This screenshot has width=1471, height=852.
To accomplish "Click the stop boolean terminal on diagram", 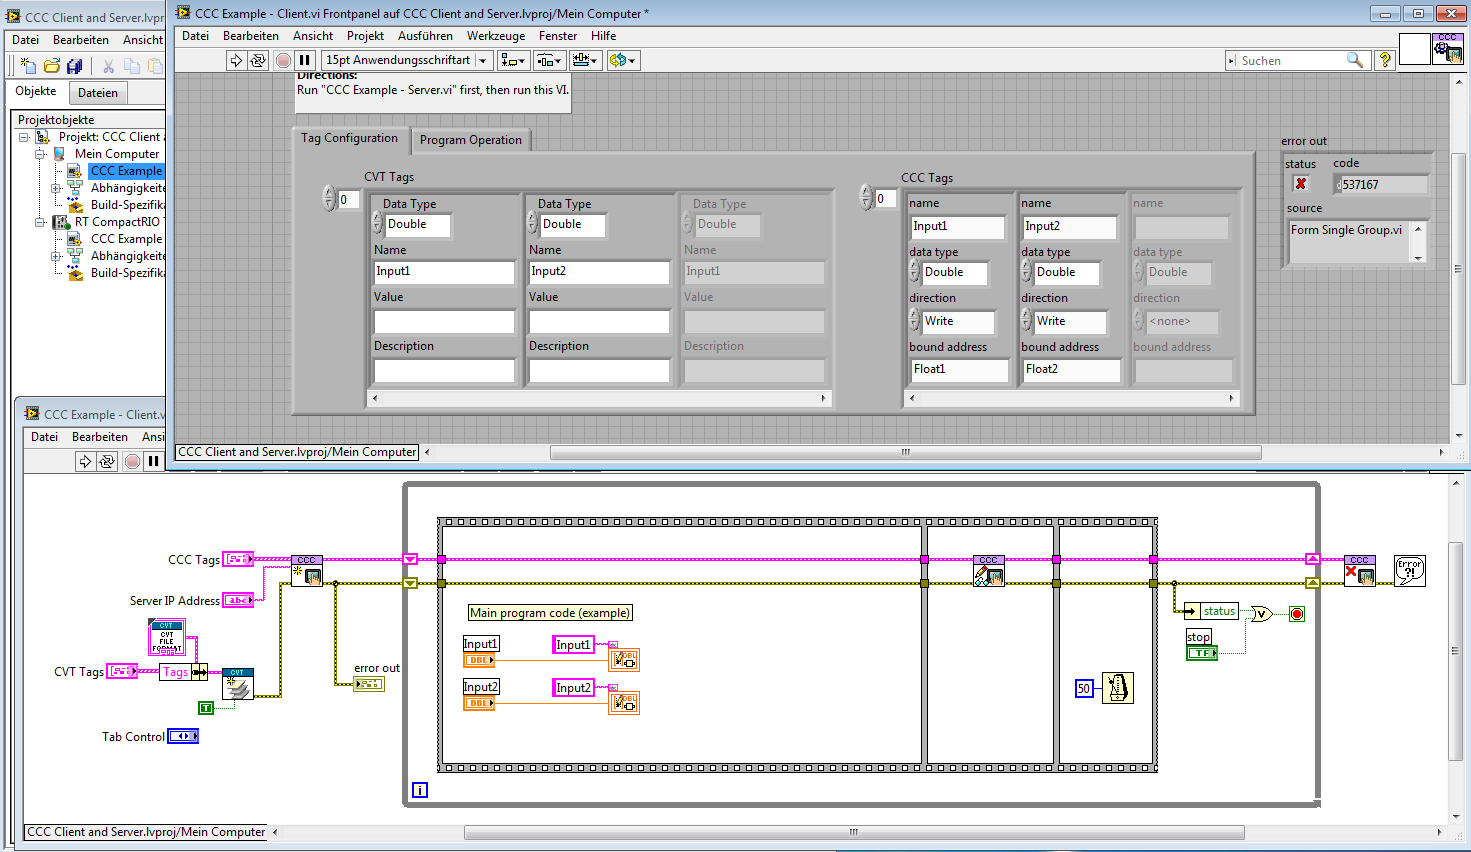I will 1201,653.
